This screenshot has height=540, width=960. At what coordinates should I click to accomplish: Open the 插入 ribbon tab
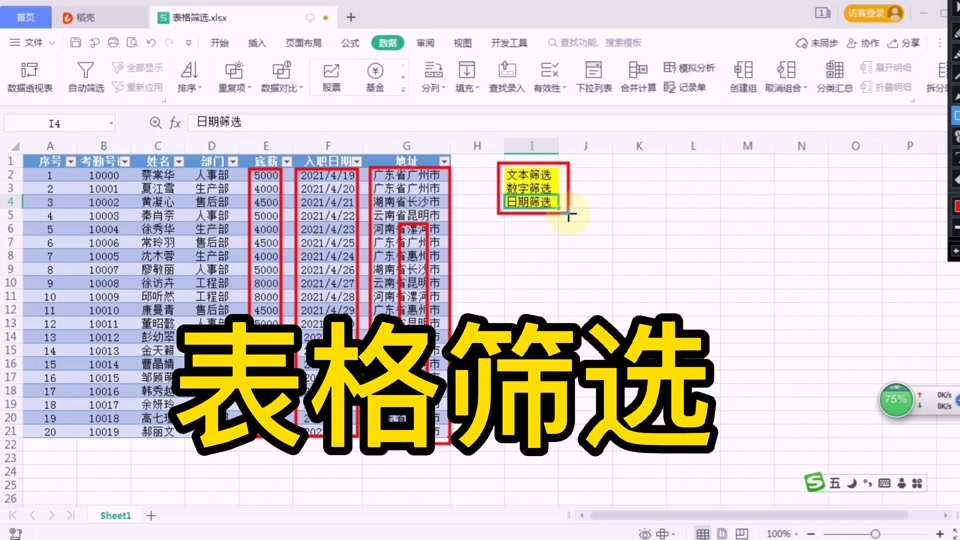click(x=257, y=43)
